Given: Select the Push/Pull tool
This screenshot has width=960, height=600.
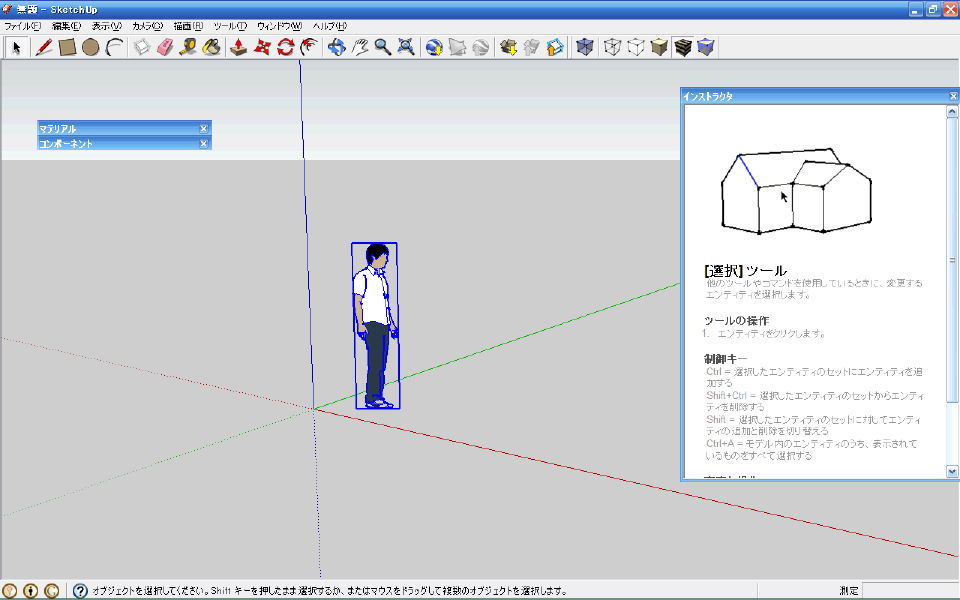Looking at the screenshot, I should click(x=239, y=47).
